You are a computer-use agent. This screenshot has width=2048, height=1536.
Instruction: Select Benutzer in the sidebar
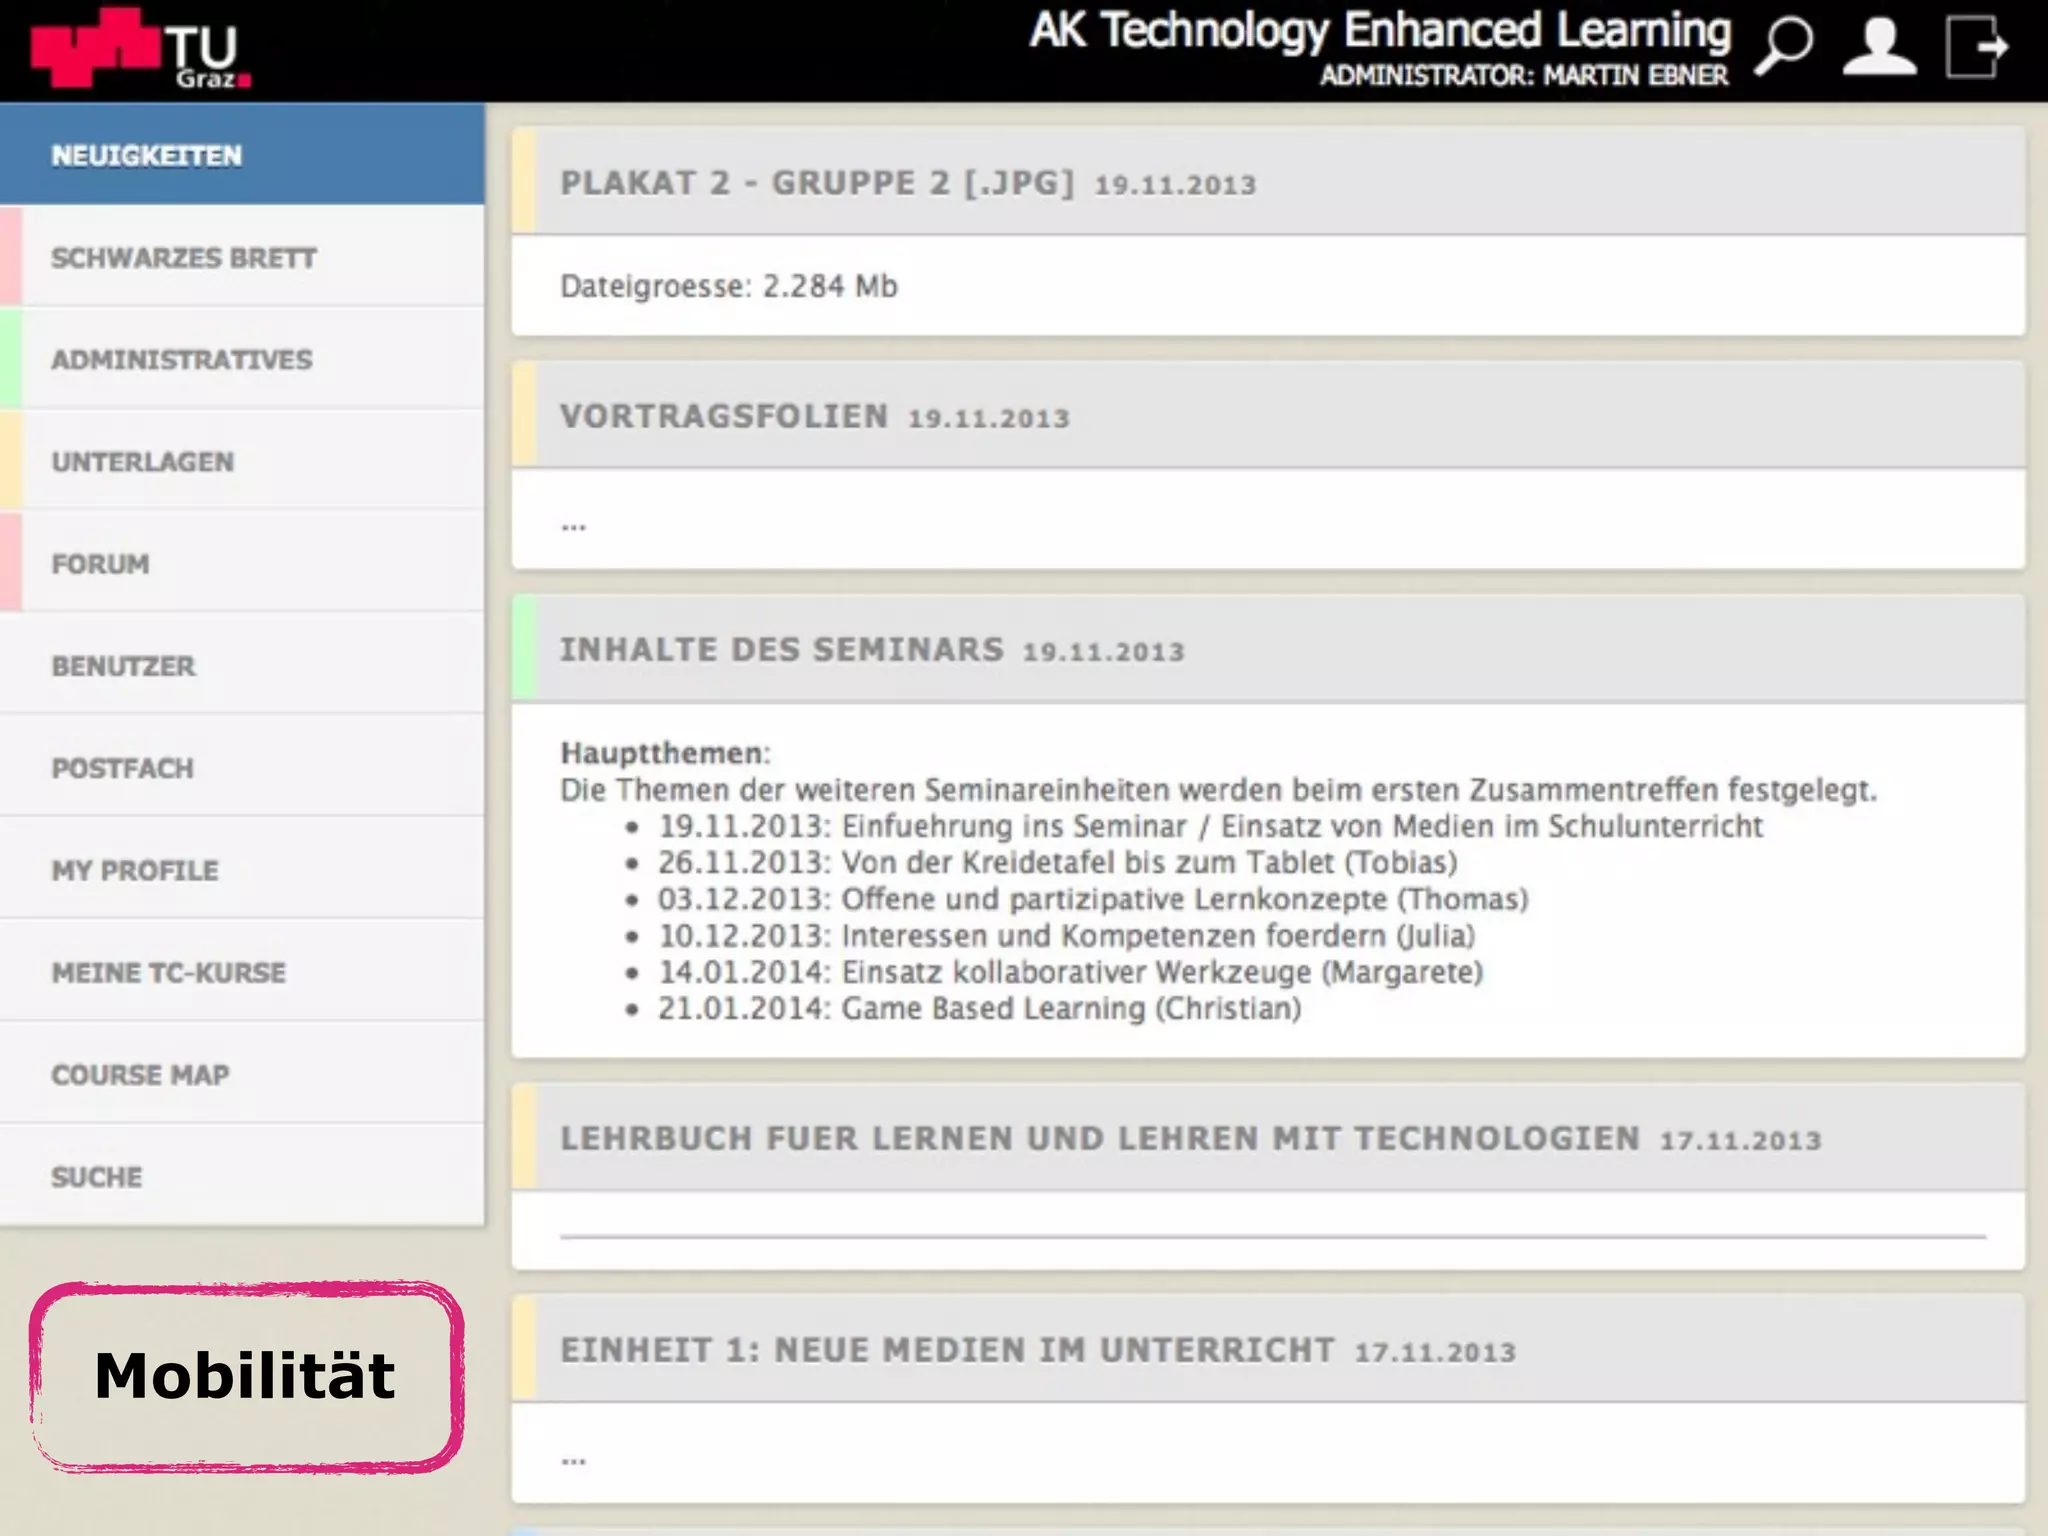(124, 666)
